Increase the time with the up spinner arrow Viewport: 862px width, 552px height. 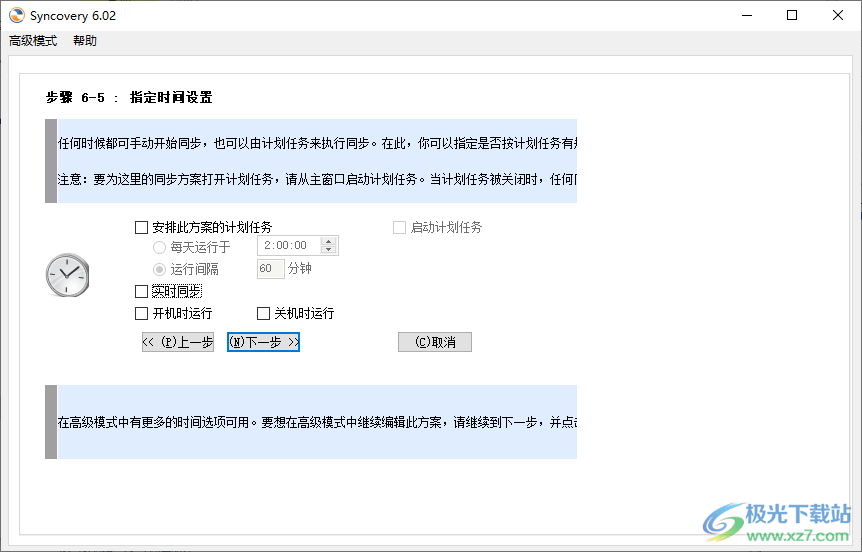point(329,241)
